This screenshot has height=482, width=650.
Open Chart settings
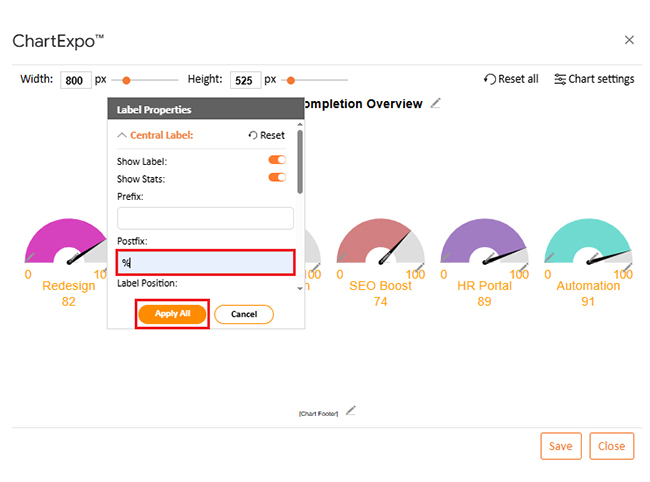click(x=594, y=79)
